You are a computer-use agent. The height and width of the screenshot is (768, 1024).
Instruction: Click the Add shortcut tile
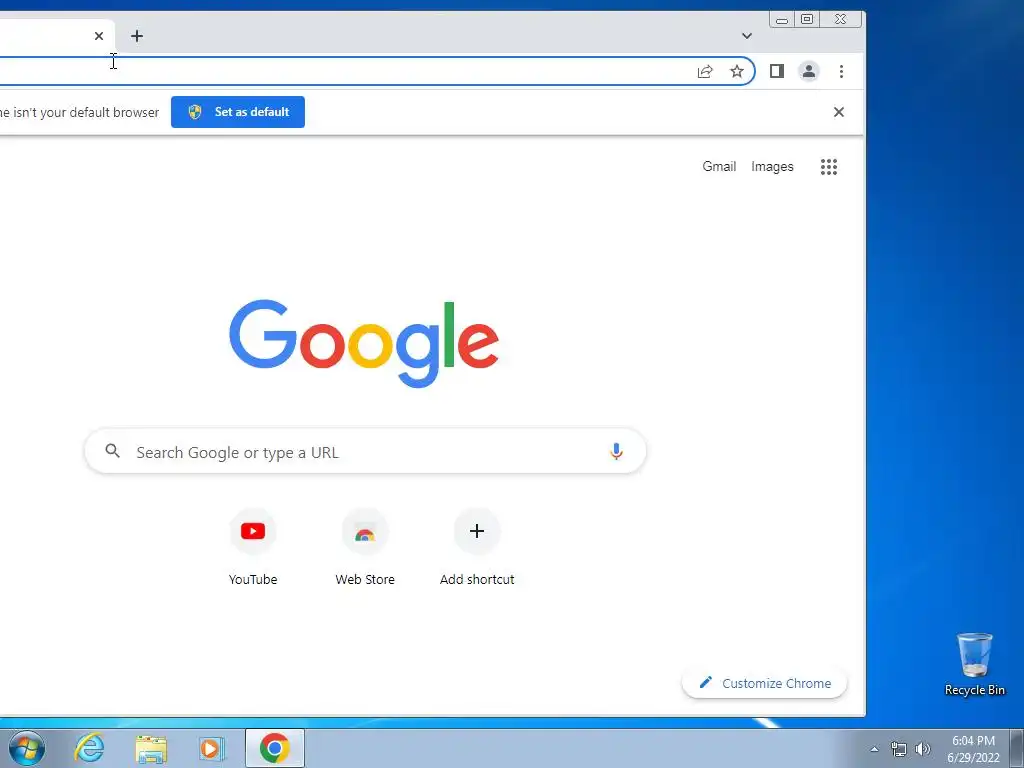pyautogui.click(x=477, y=547)
